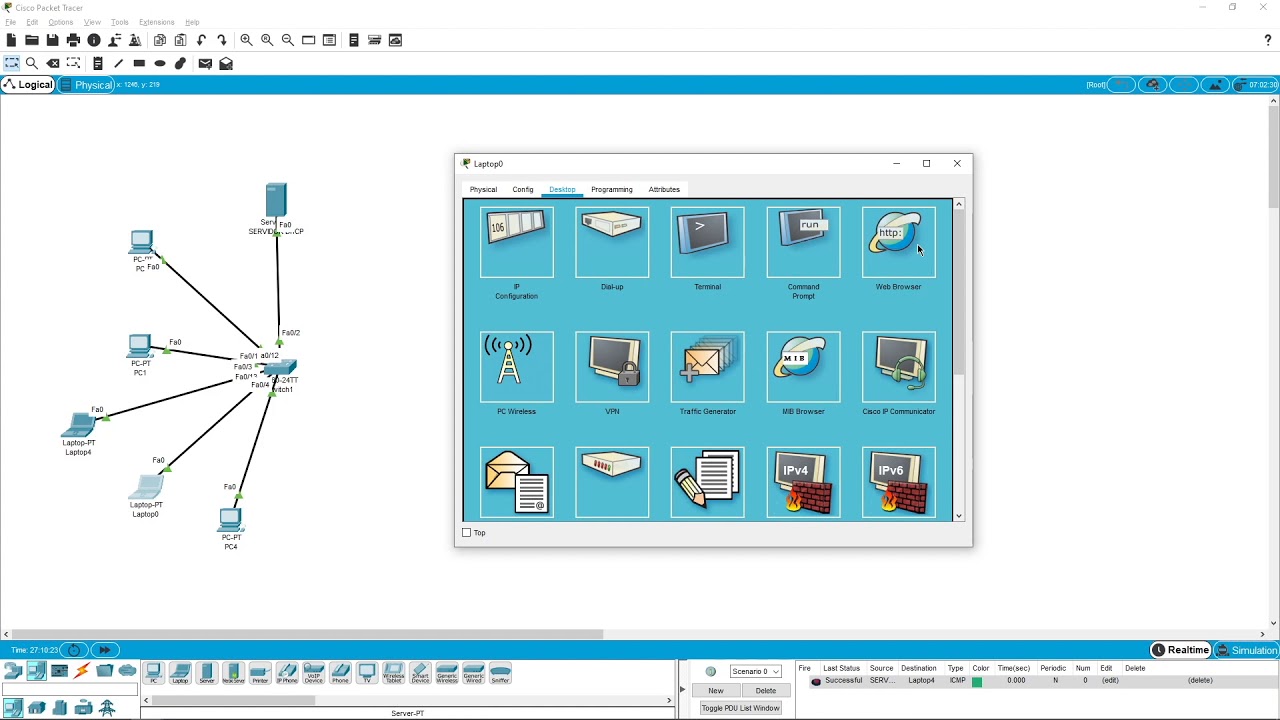The height and width of the screenshot is (720, 1280).
Task: Click the Save file toolbar icon
Action: 52,40
